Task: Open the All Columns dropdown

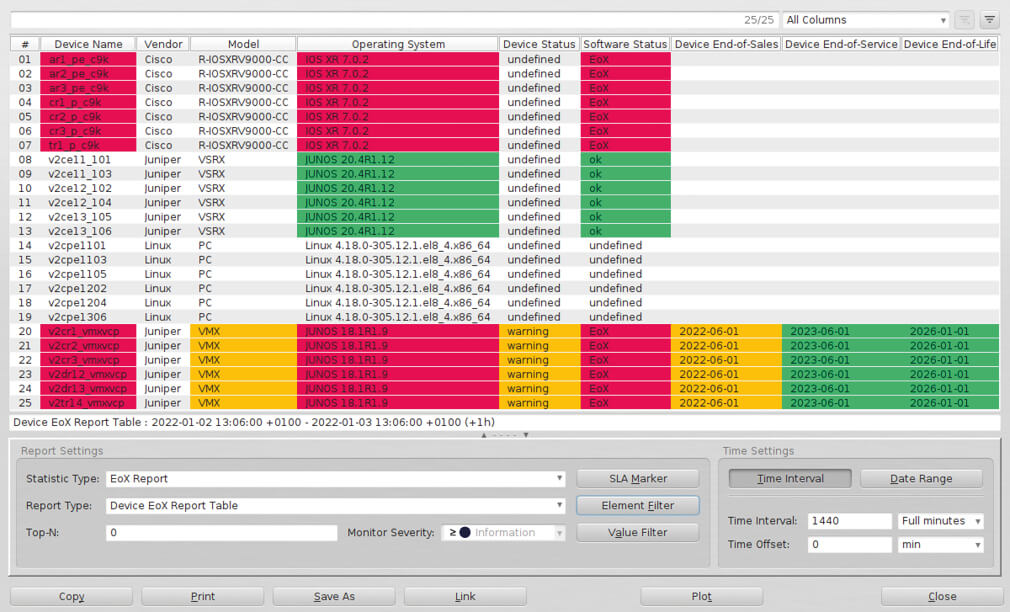Action: [x=866, y=20]
